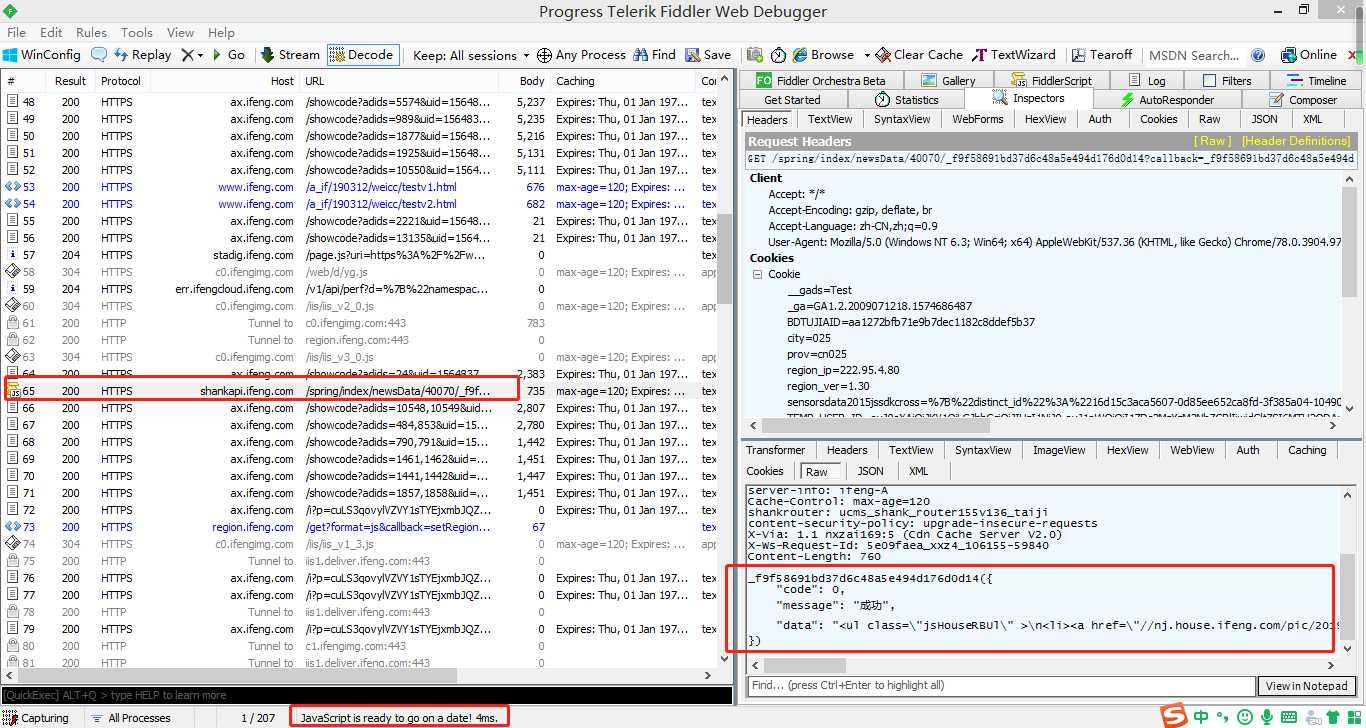This screenshot has height=728, width=1366.
Task: Click the QuickExec command box
Action: pos(367,695)
